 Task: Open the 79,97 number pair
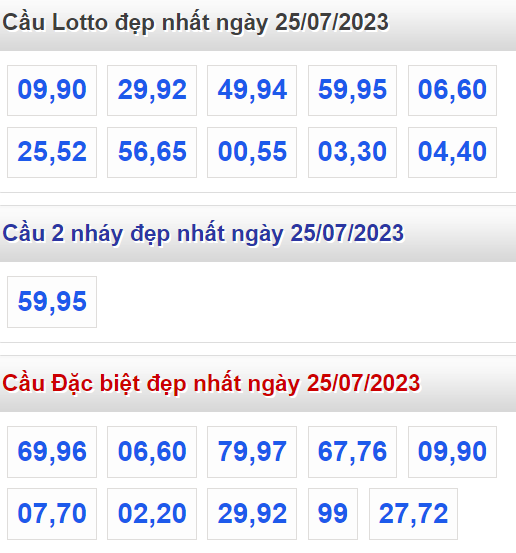pyautogui.click(x=252, y=452)
